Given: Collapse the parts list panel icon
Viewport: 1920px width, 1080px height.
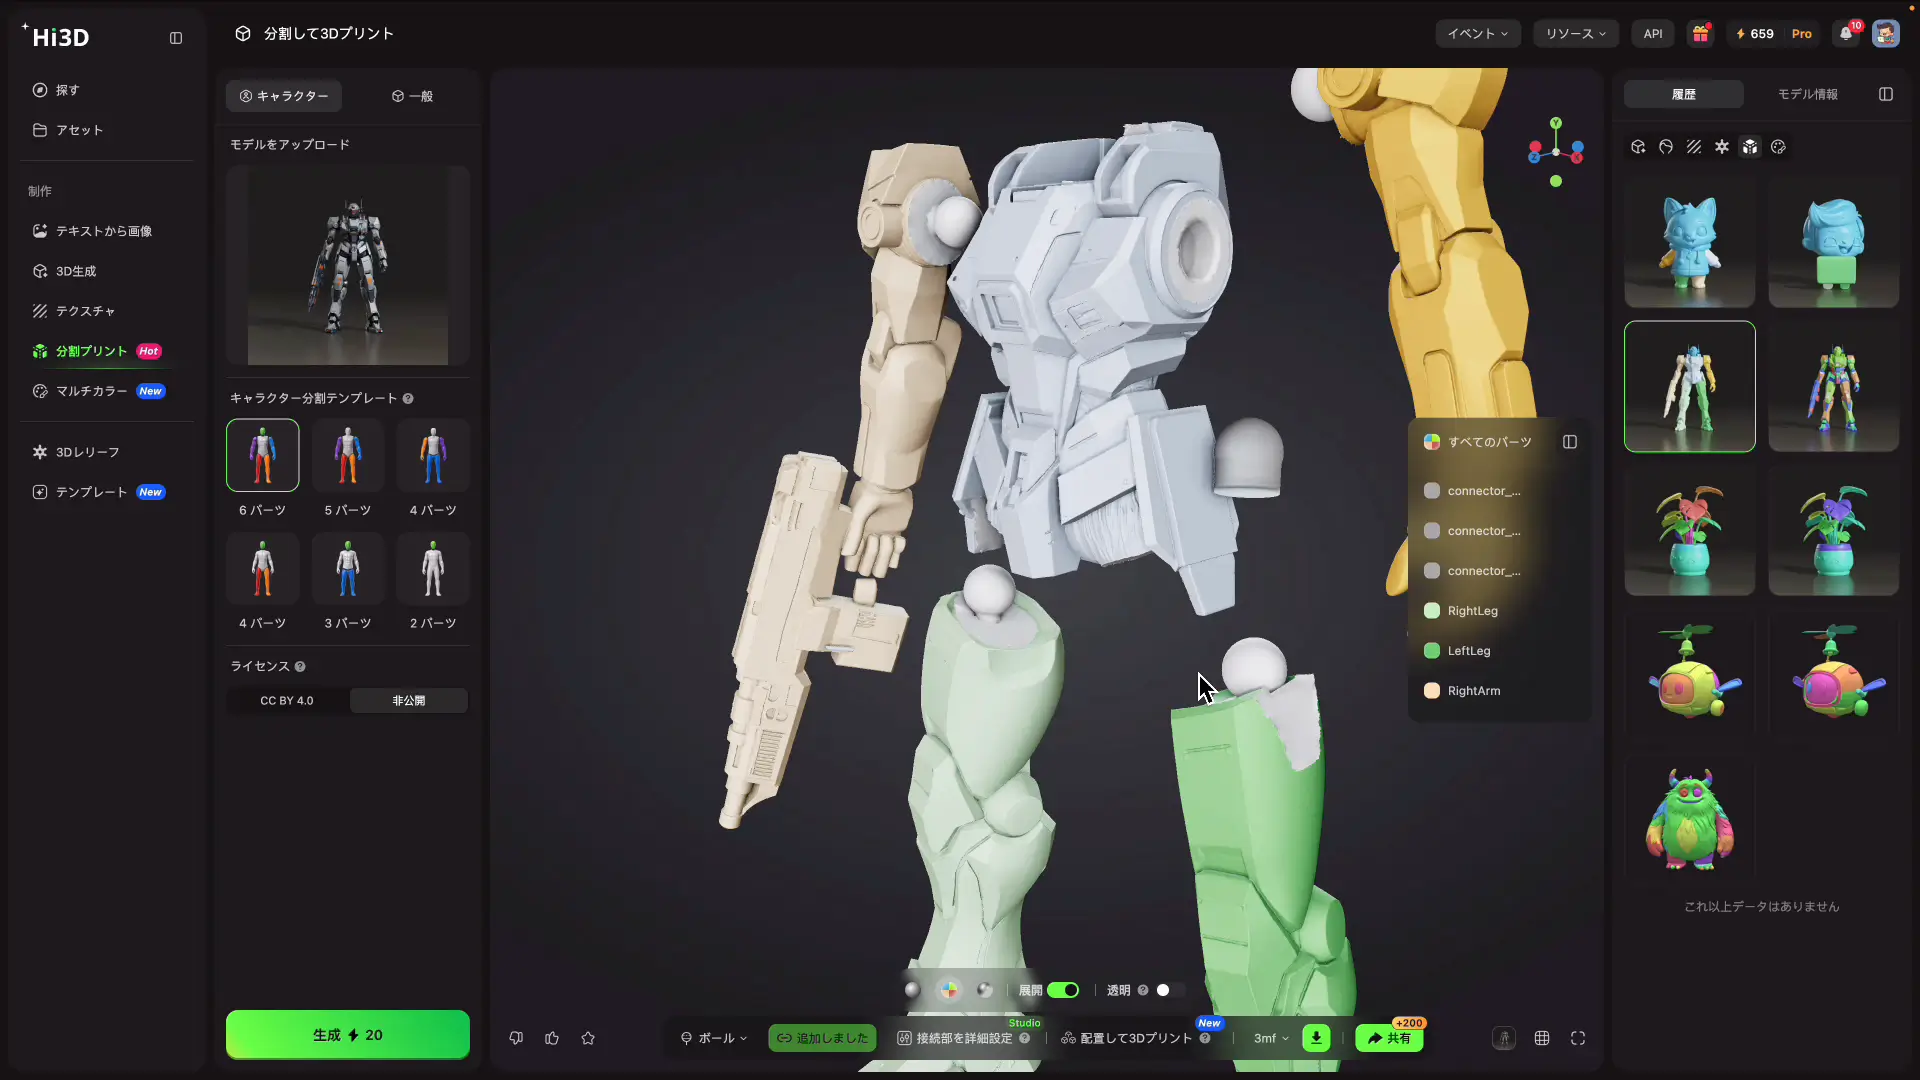Looking at the screenshot, I should coord(1570,442).
